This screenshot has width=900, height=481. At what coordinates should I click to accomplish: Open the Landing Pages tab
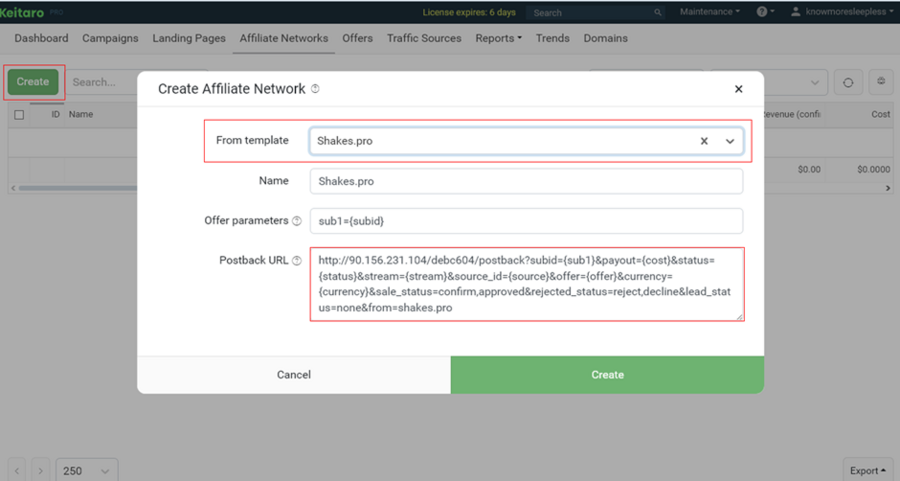[189, 38]
